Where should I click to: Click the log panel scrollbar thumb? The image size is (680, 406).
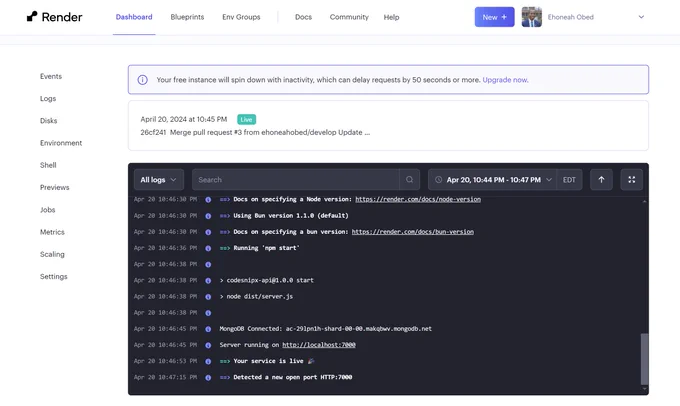[644, 359]
